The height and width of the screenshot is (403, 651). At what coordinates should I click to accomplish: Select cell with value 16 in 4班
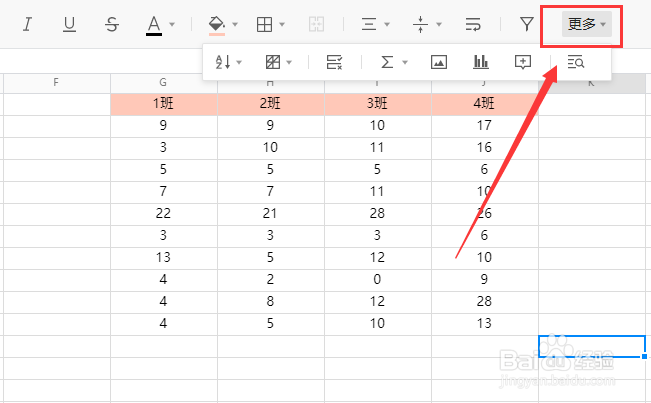pos(485,148)
